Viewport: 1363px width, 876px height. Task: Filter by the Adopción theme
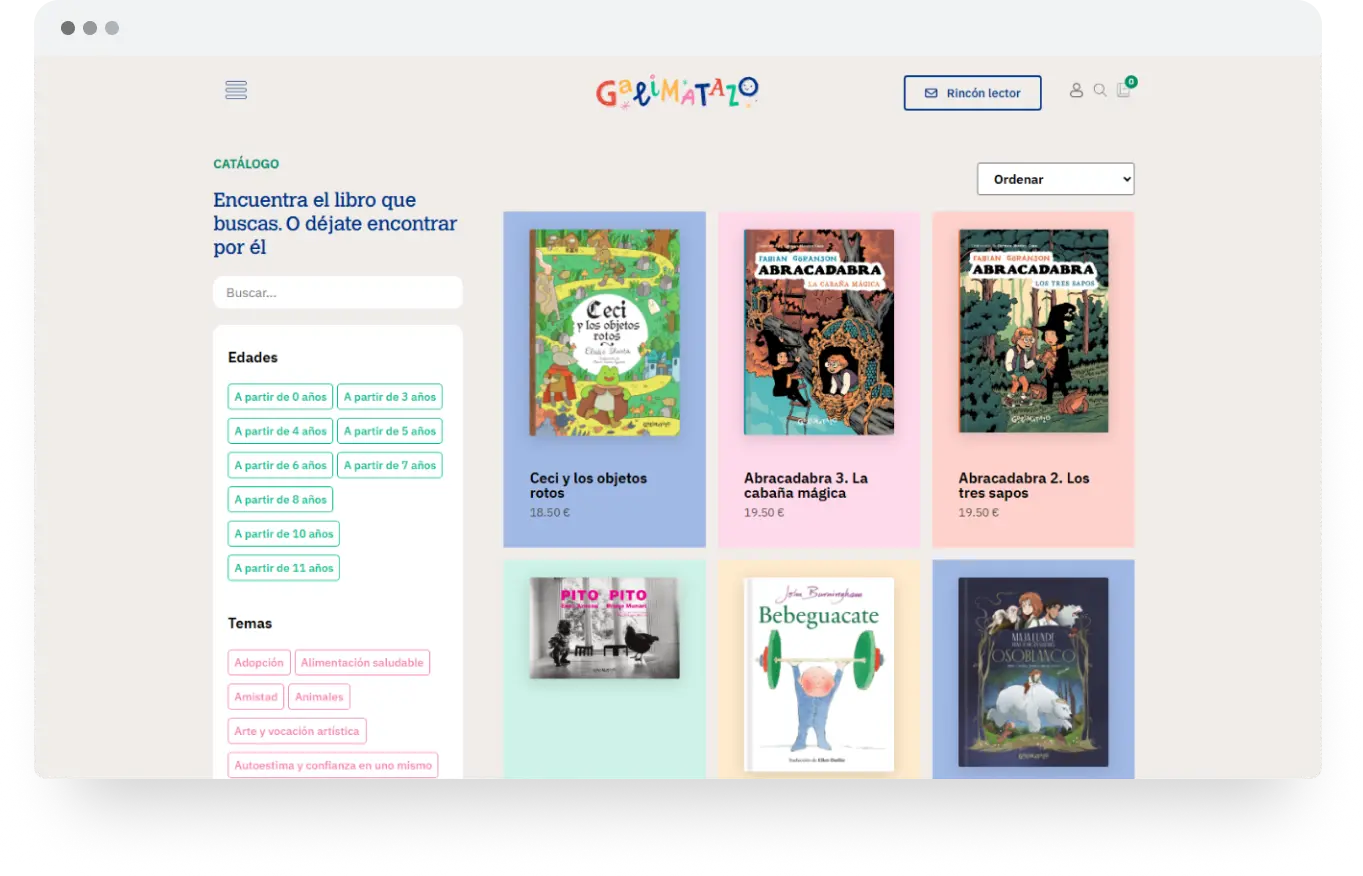pos(259,663)
